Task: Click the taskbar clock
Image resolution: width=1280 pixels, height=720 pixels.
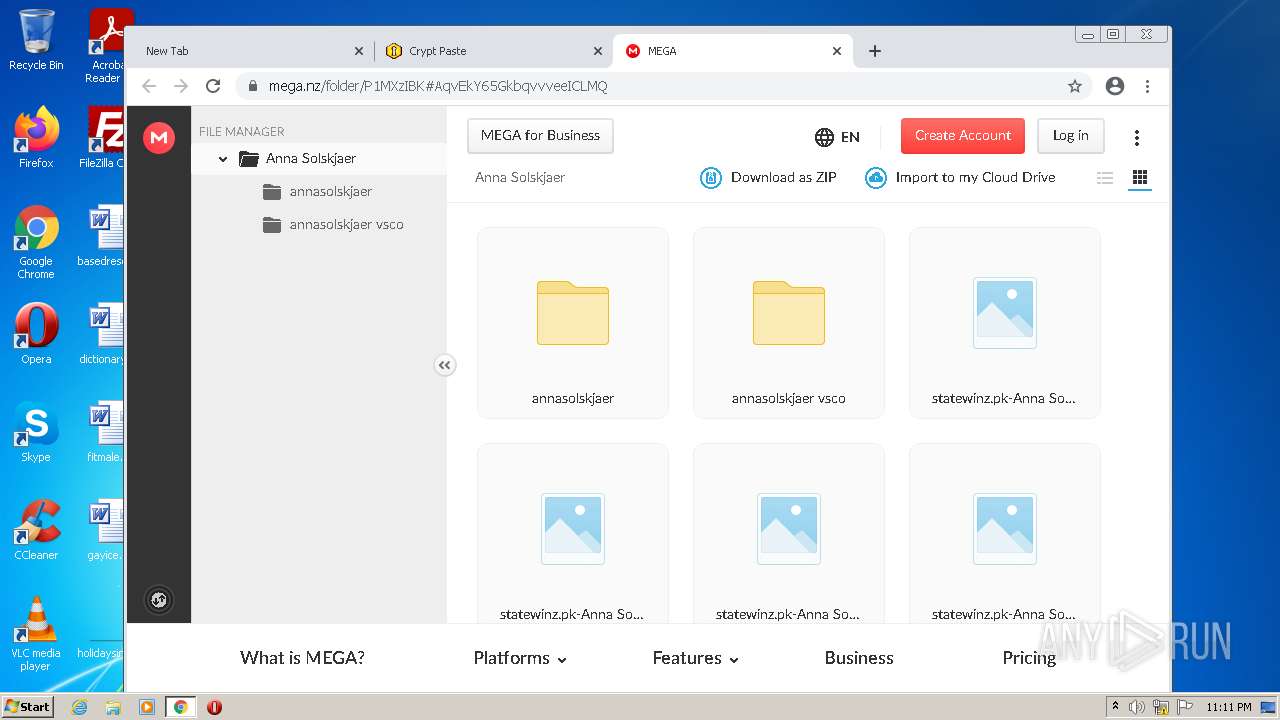Action: point(1229,707)
